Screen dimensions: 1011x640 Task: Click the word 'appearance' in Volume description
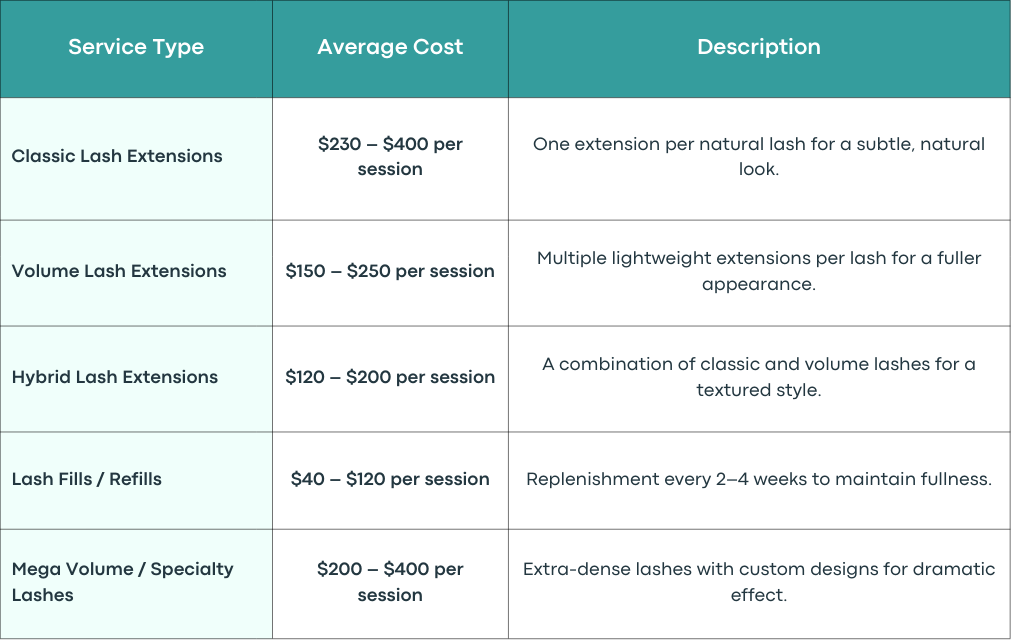pos(757,285)
